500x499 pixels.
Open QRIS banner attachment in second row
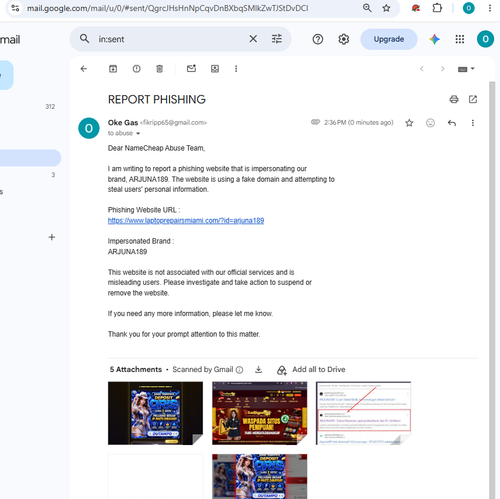[259, 476]
